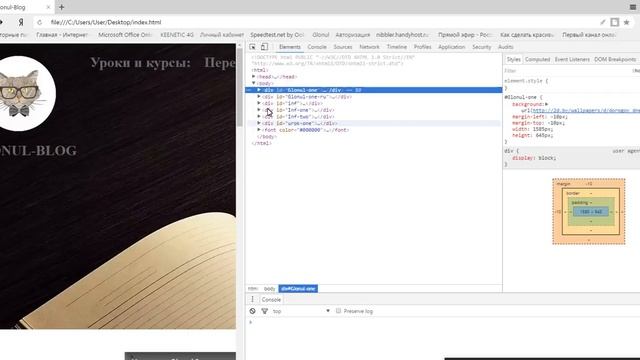Select the DOM Breakpoints sidebar tab
The width and height of the screenshot is (640, 360).
[x=615, y=60]
